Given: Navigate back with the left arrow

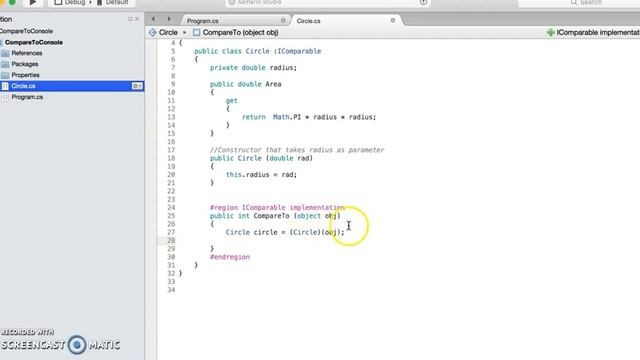Looking at the screenshot, I should pyautogui.click(x=153, y=19).
